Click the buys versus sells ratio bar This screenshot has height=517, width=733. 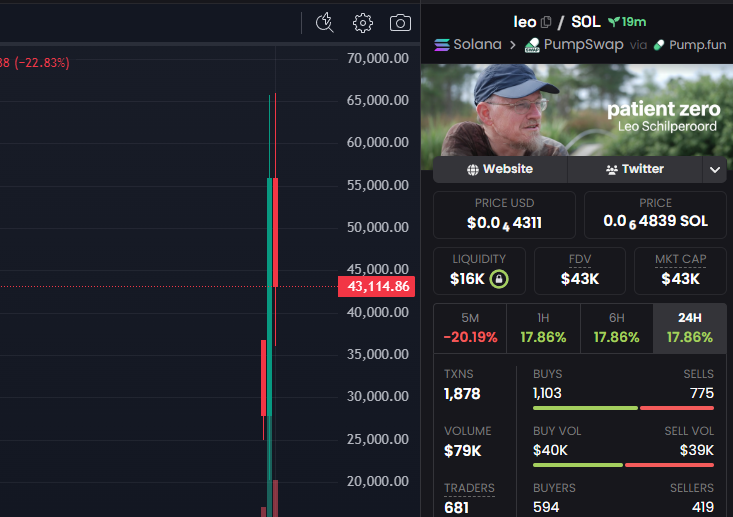coord(623,408)
